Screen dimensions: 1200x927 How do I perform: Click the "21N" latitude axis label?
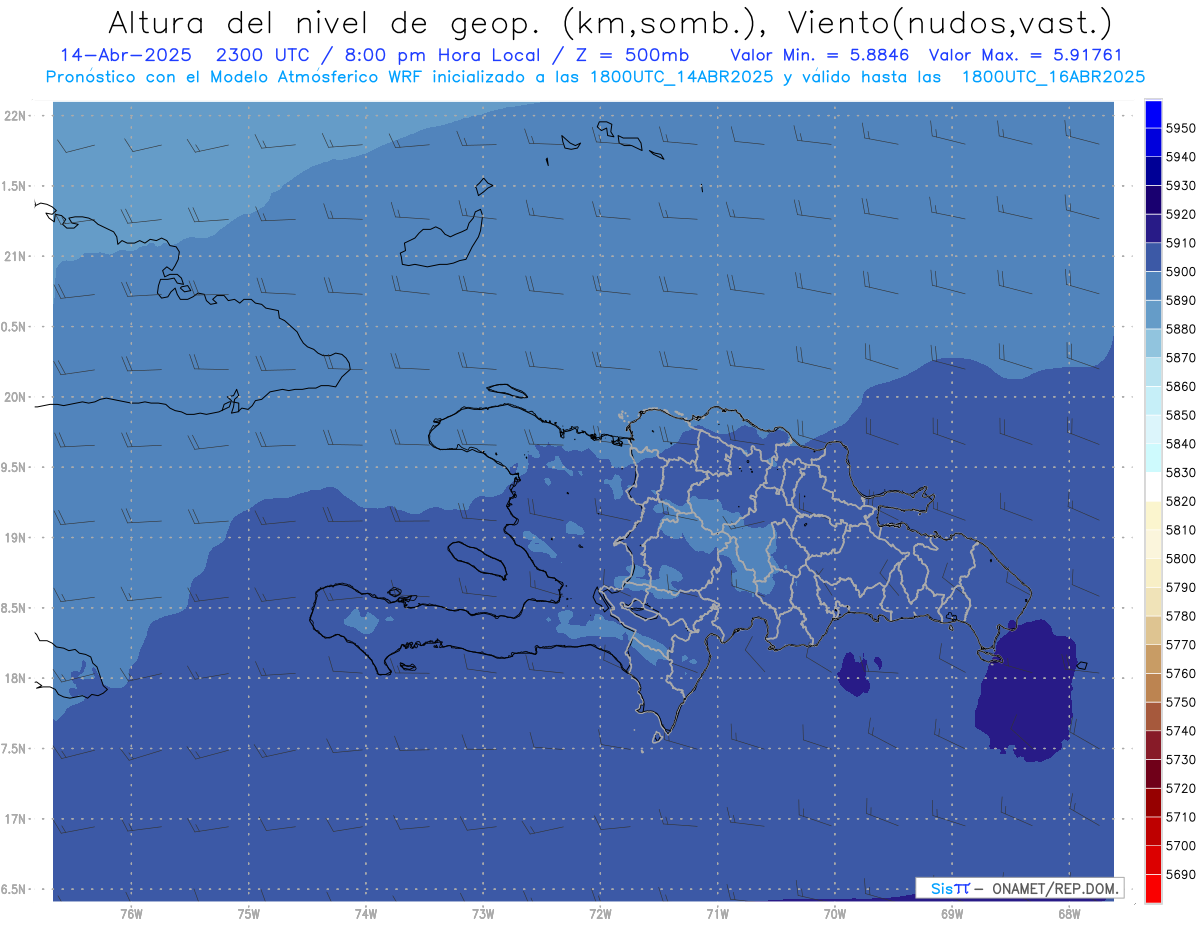pos(15,257)
